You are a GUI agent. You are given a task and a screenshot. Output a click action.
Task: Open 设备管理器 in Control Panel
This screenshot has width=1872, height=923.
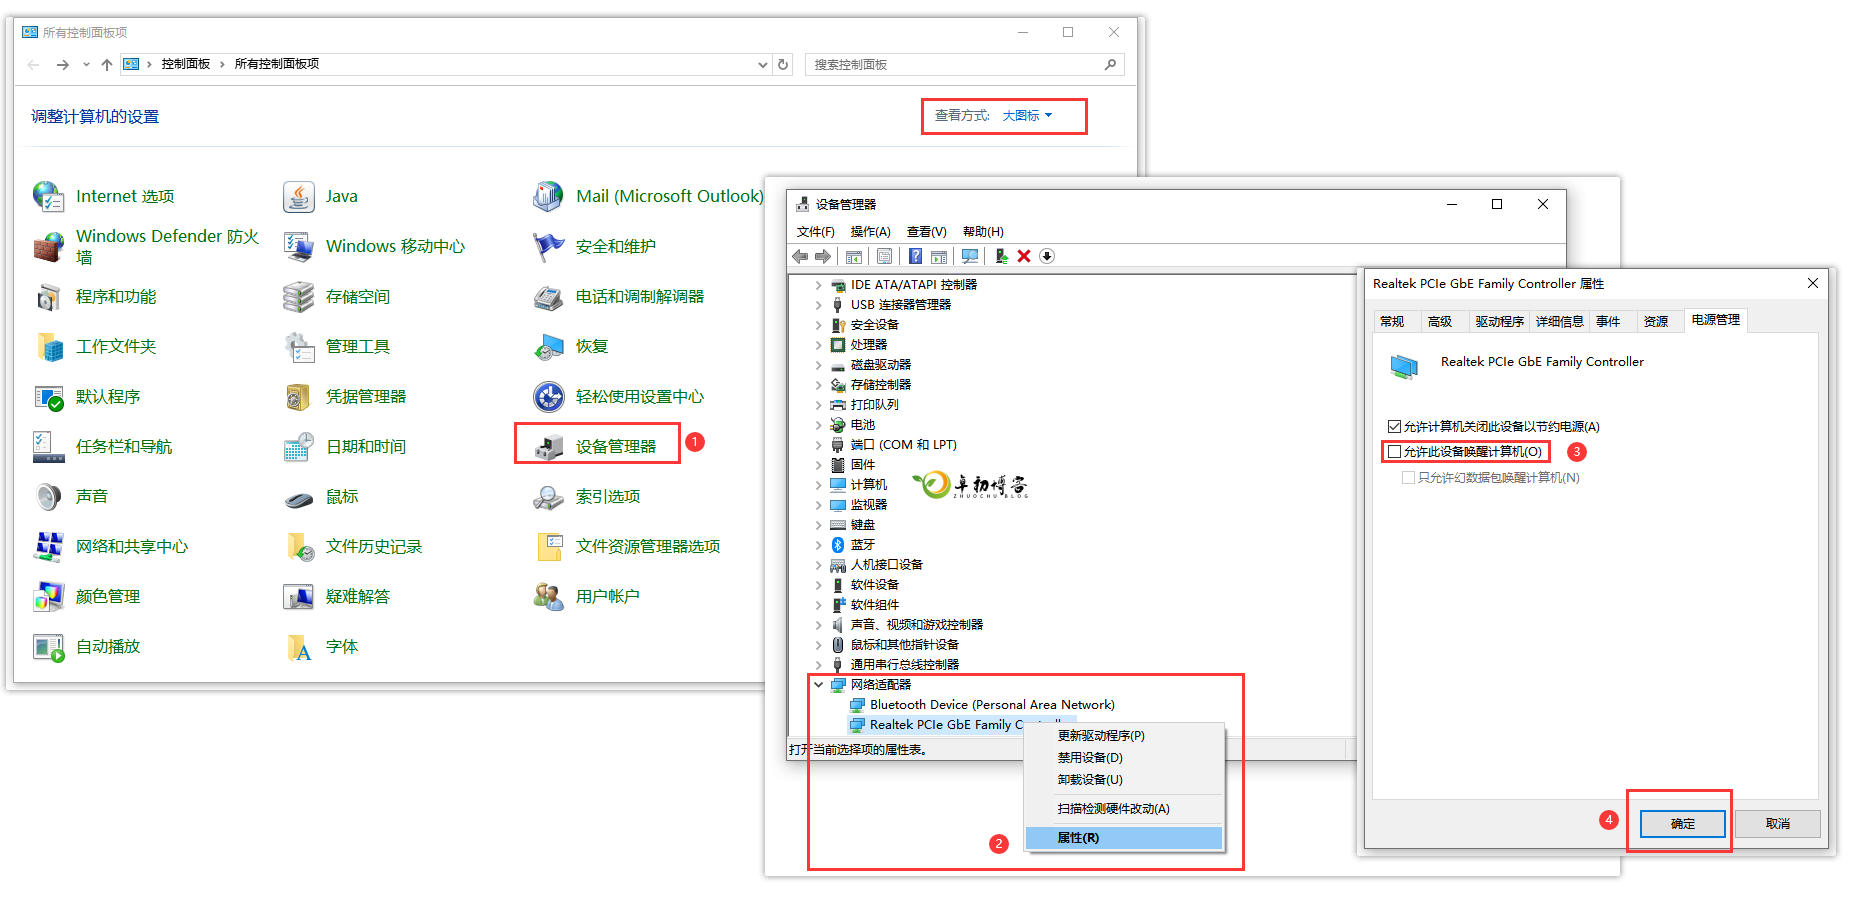point(614,446)
